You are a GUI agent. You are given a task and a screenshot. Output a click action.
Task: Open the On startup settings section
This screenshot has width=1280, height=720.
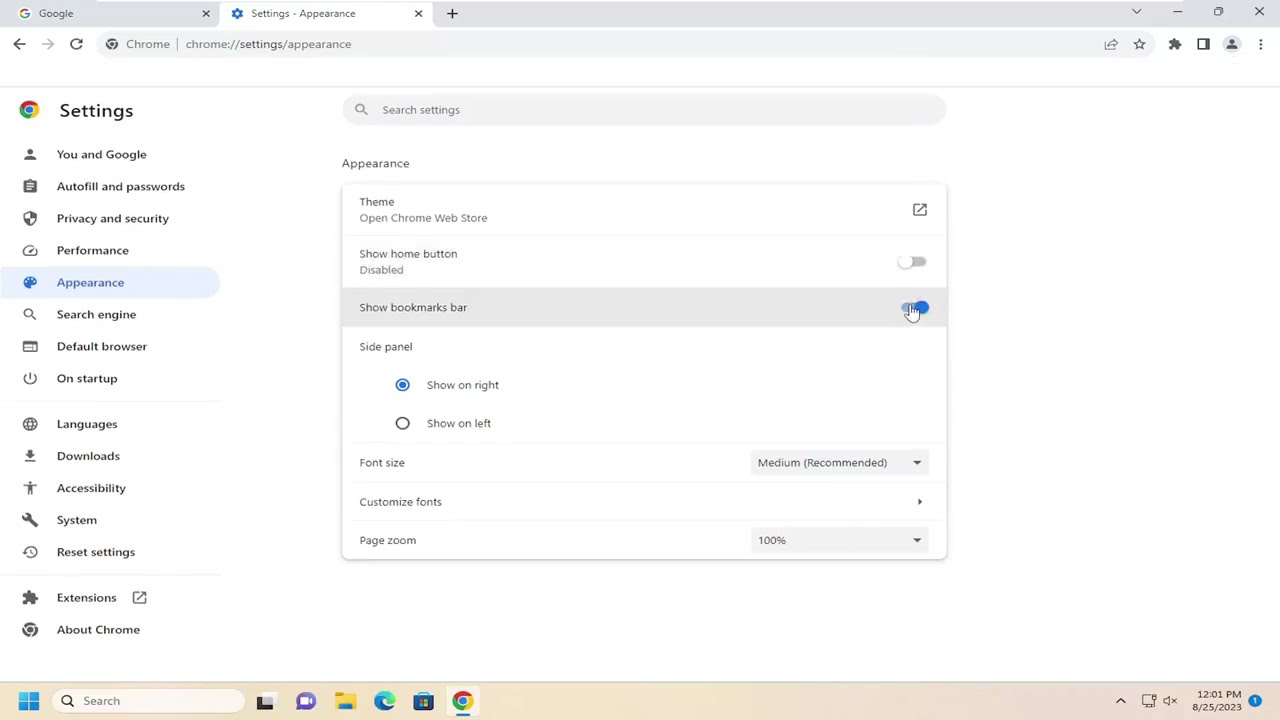click(x=87, y=378)
